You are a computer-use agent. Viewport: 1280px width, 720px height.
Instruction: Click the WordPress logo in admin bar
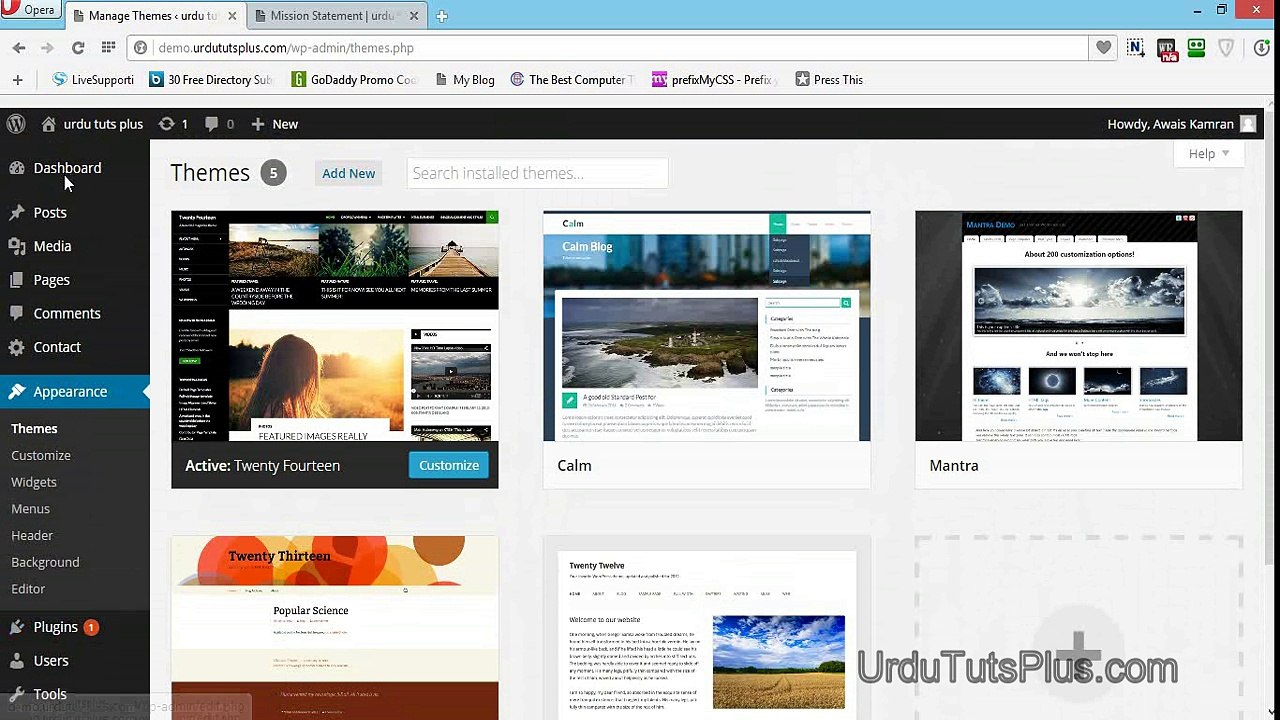[16, 124]
